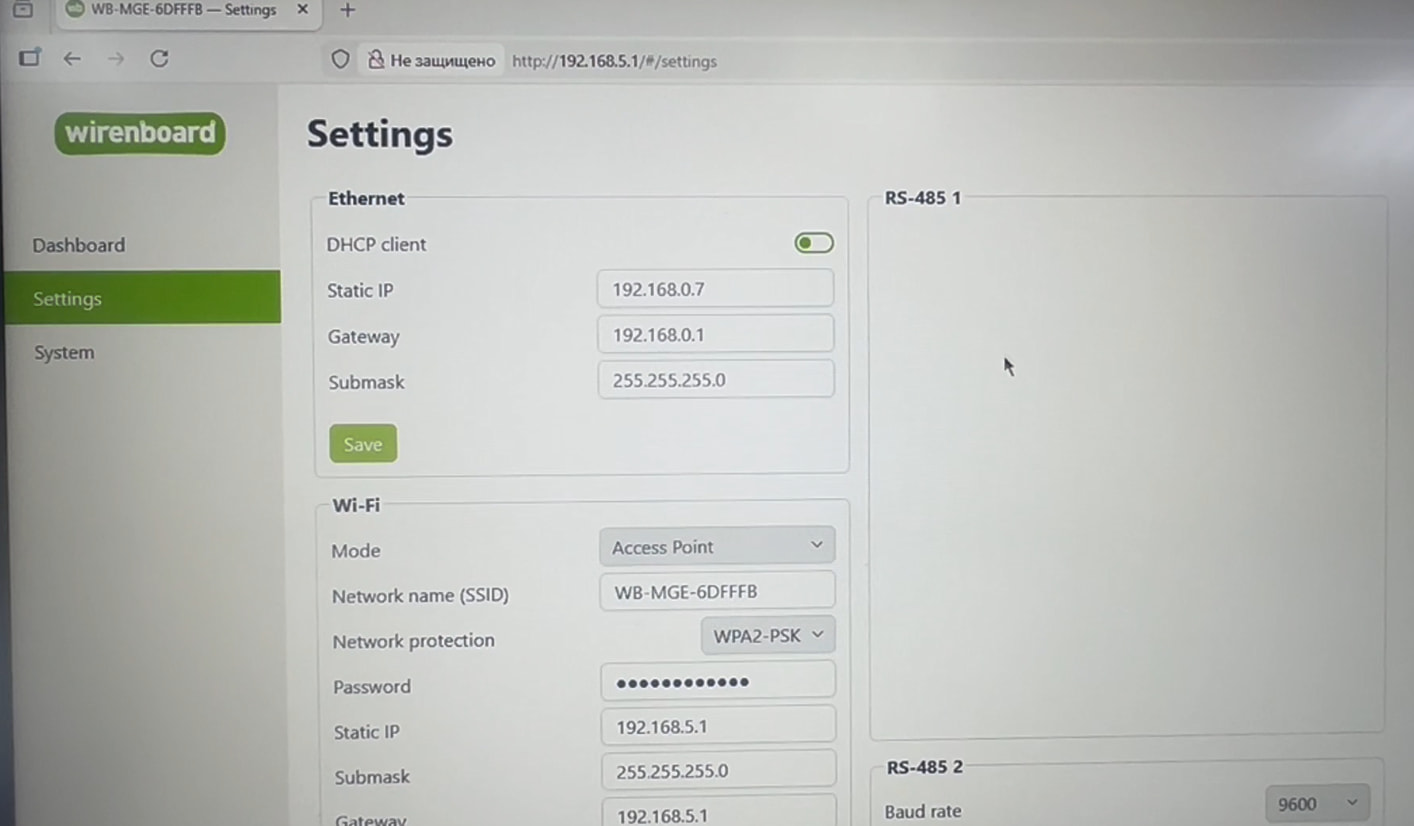Click the not-secure padlock icon
The width and height of the screenshot is (1414, 826).
(x=375, y=60)
